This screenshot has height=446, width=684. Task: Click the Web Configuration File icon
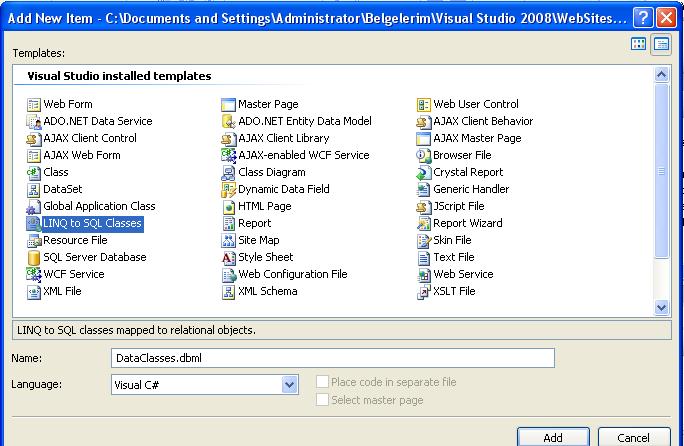coord(229,275)
